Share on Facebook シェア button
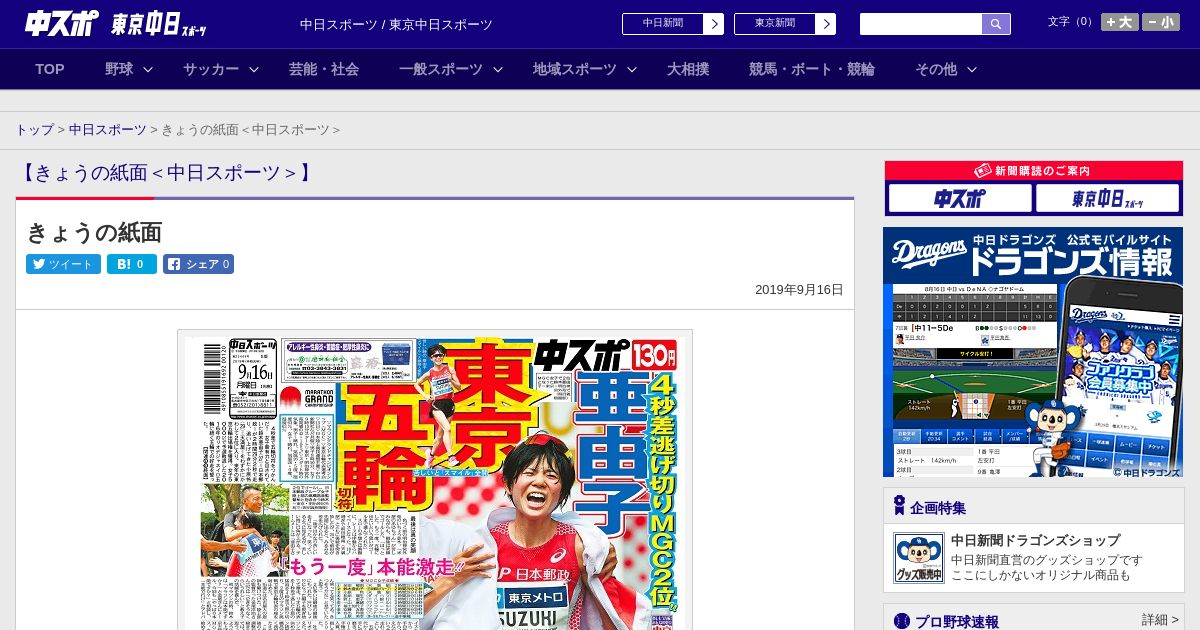Screen dimensions: 1200x630 coord(198,264)
